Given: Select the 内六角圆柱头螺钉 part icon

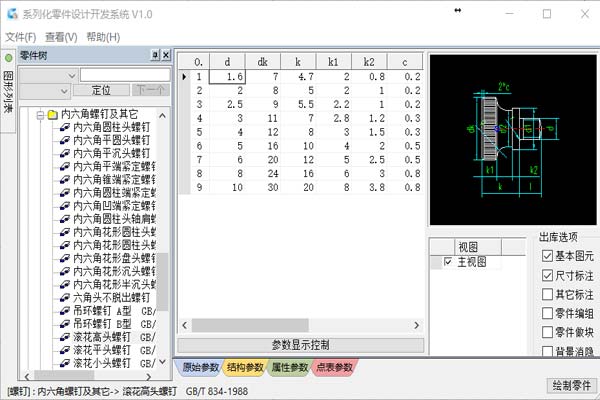Looking at the screenshot, I should (64, 128).
